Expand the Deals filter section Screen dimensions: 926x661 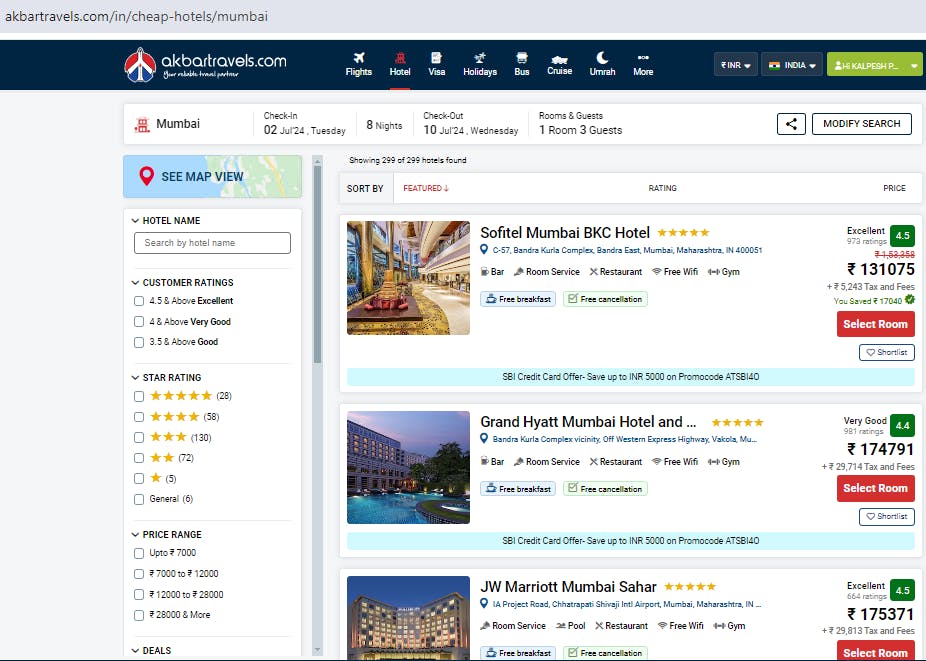pyautogui.click(x=151, y=650)
